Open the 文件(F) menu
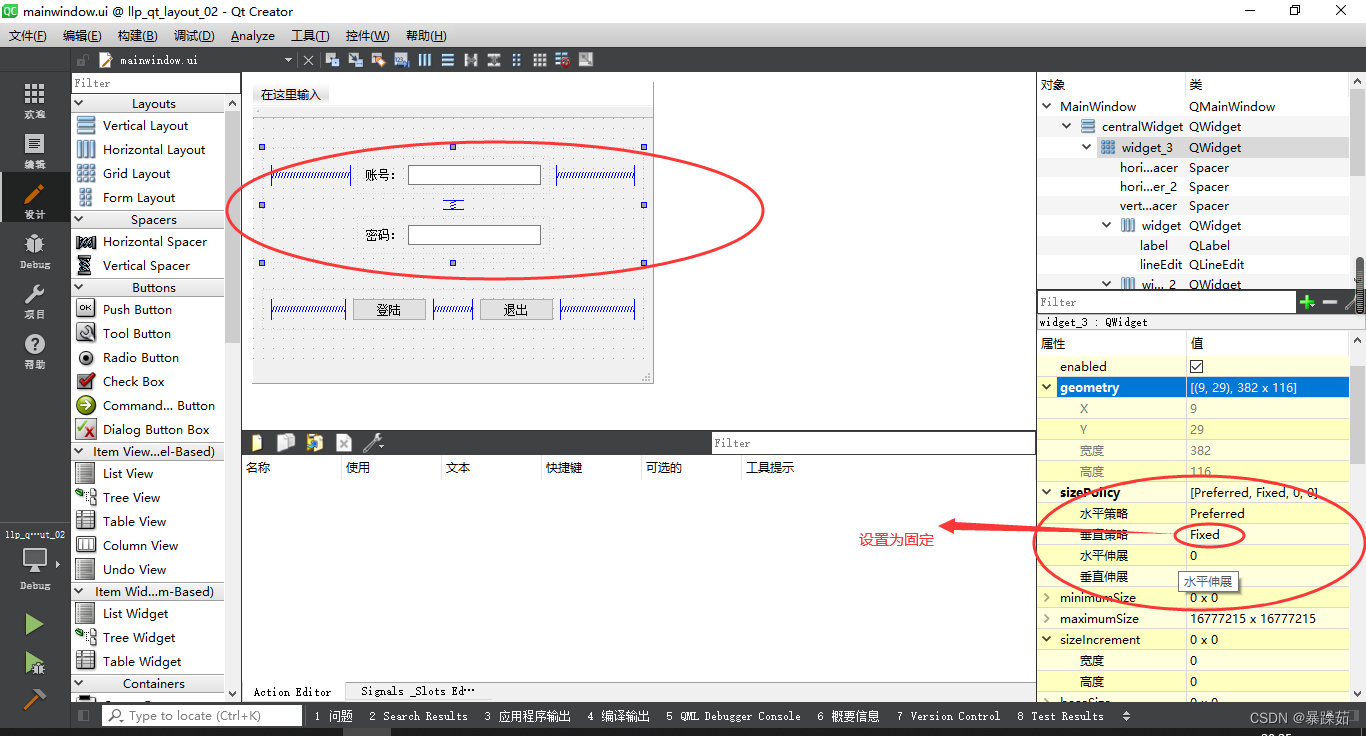 point(28,36)
